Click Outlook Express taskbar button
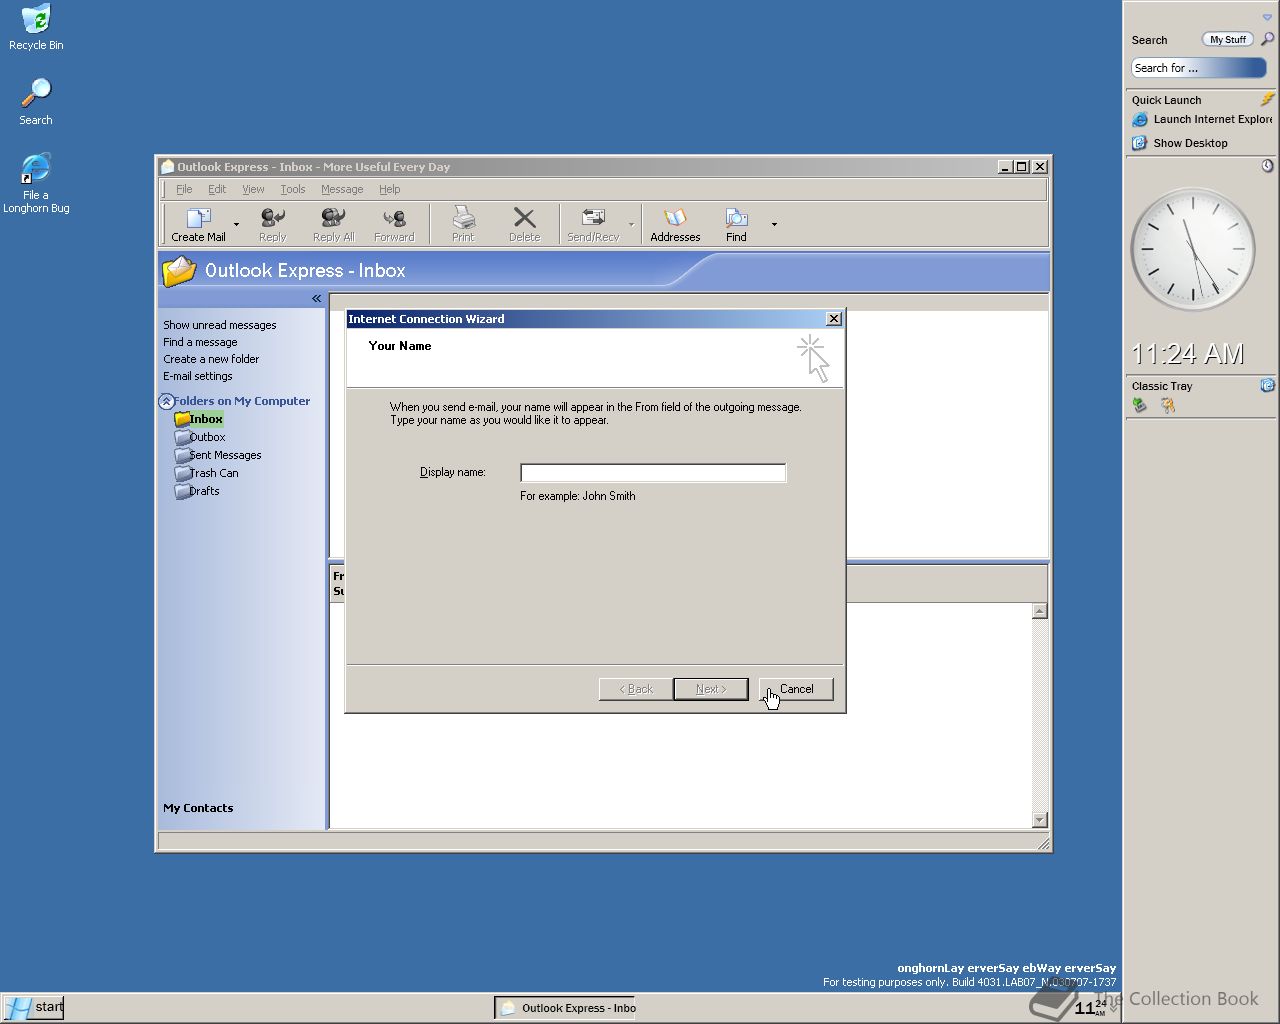This screenshot has width=1280, height=1024. pyautogui.click(x=566, y=1008)
